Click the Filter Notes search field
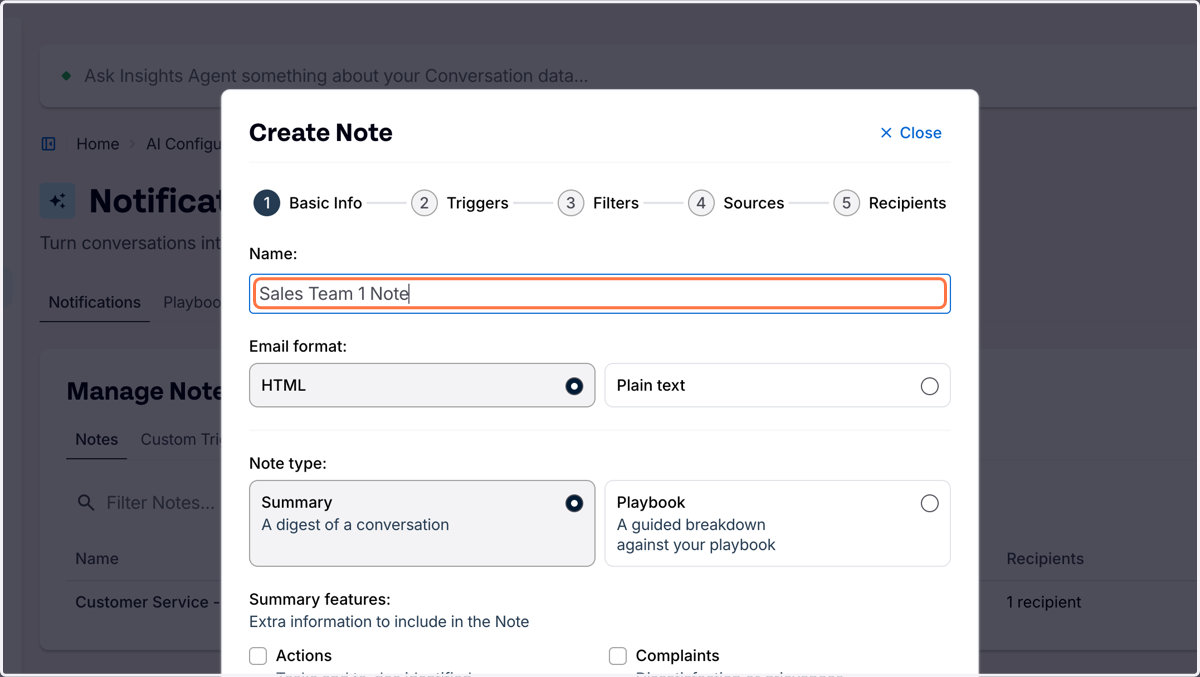 pos(148,503)
